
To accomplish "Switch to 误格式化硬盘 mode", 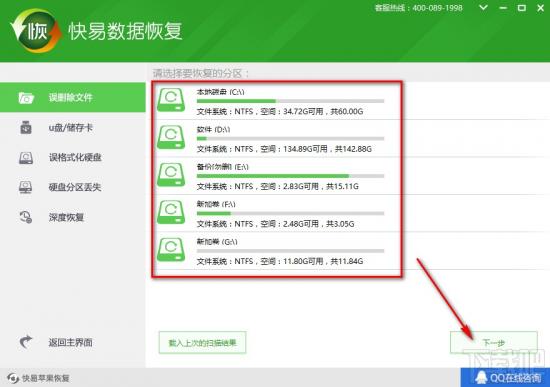I will click(x=73, y=158).
